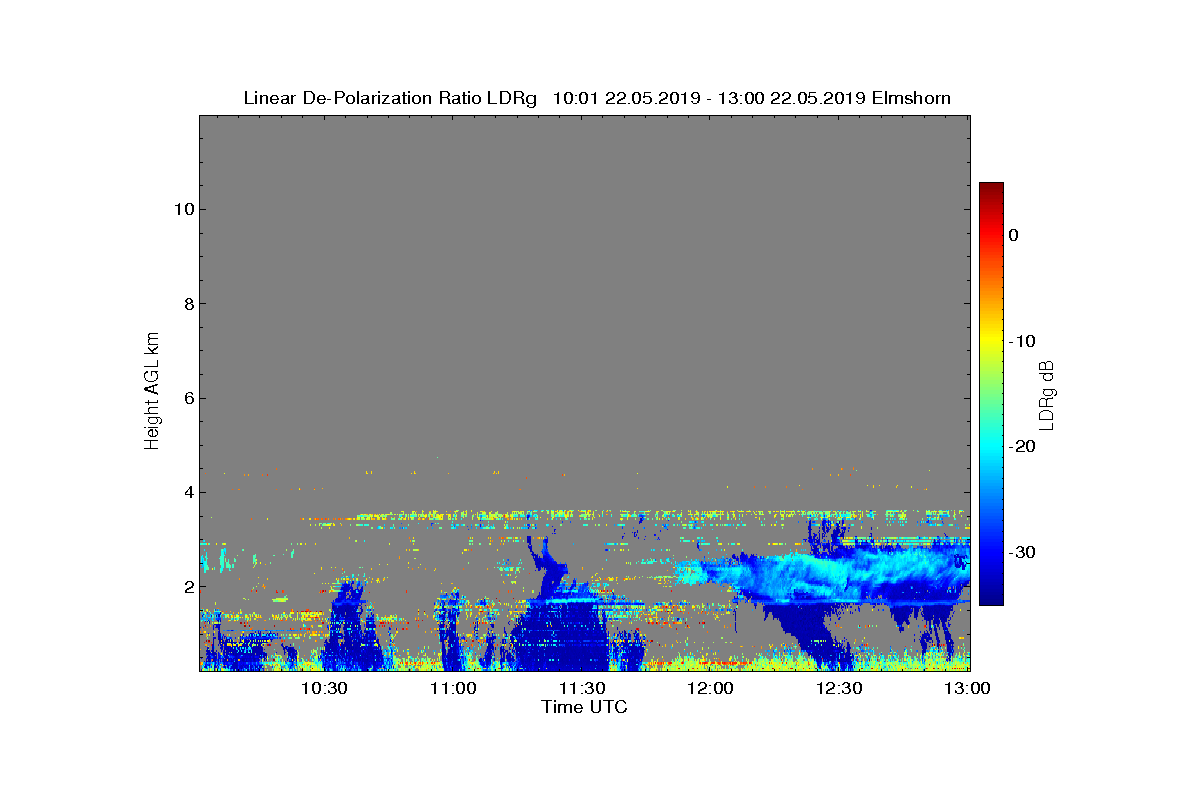Click the '11:30' time tick label
The width and height of the screenshot is (1200, 800).
pos(582,689)
